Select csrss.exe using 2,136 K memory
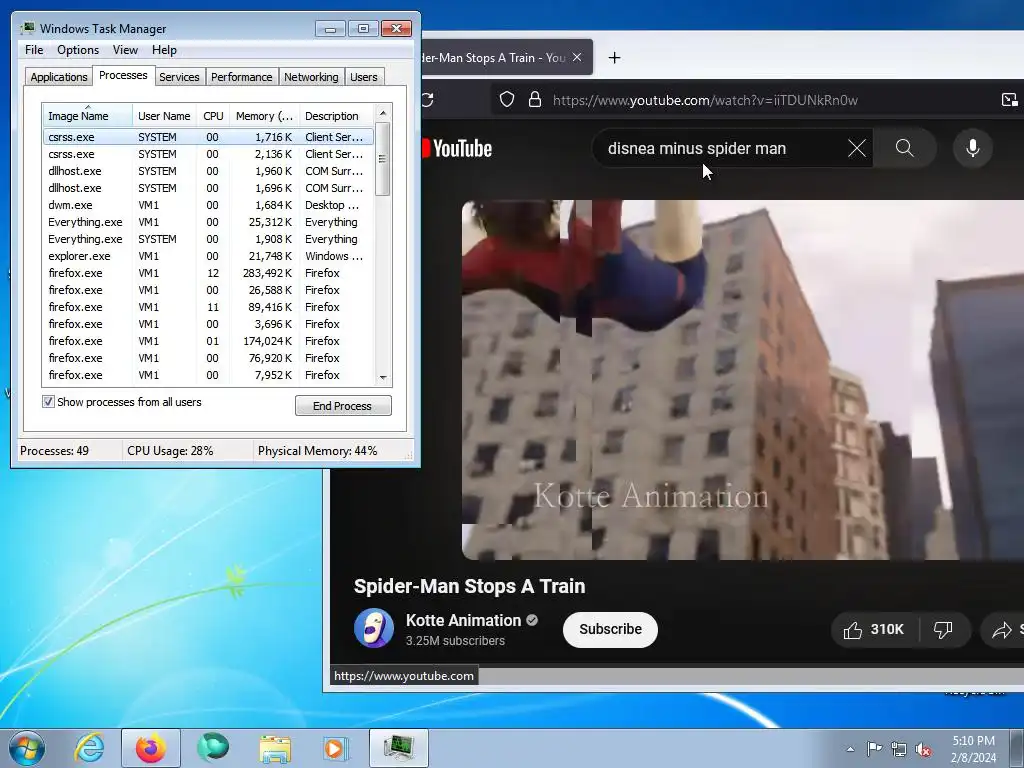This screenshot has height=768, width=1024. click(x=208, y=154)
